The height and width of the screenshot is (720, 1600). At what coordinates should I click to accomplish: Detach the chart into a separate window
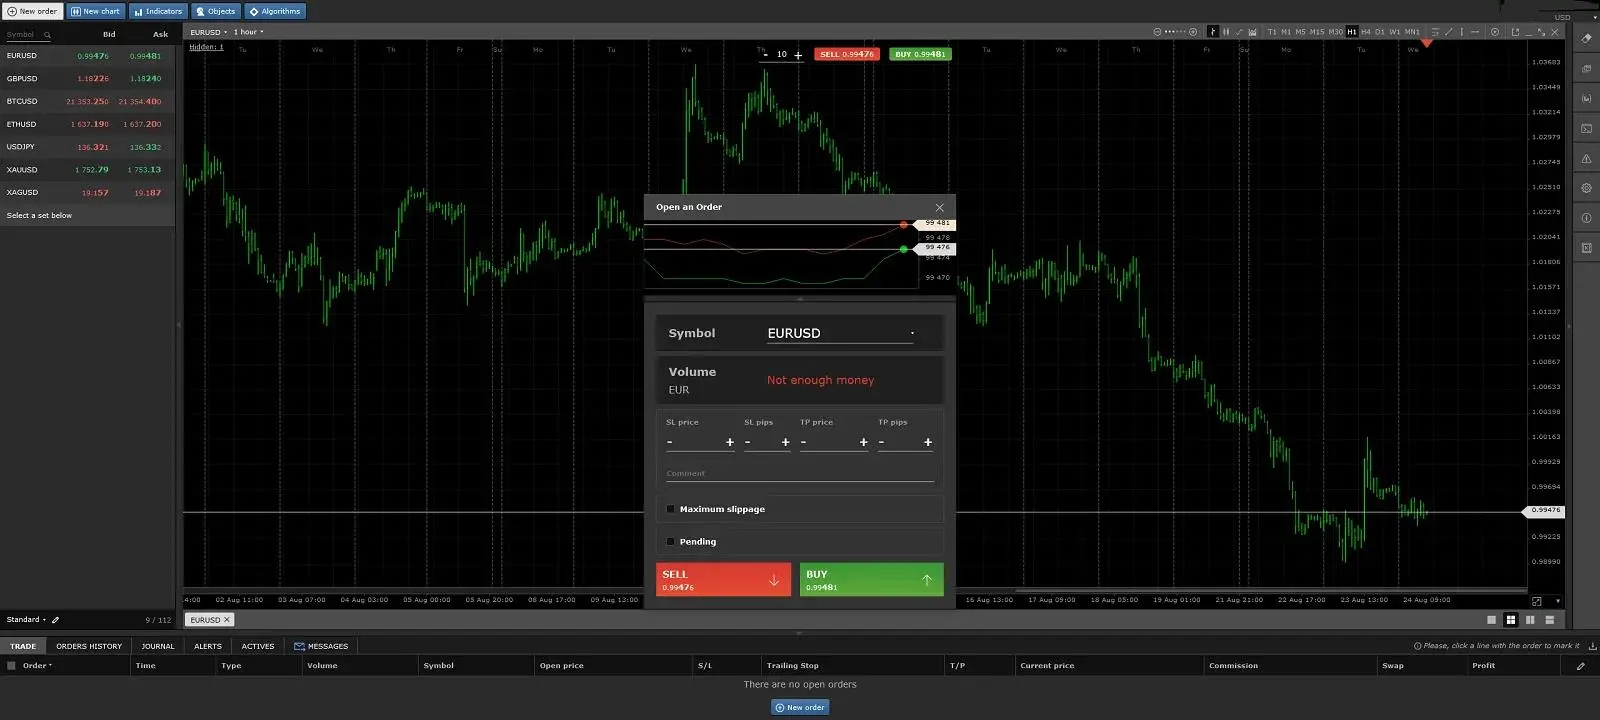1515,32
